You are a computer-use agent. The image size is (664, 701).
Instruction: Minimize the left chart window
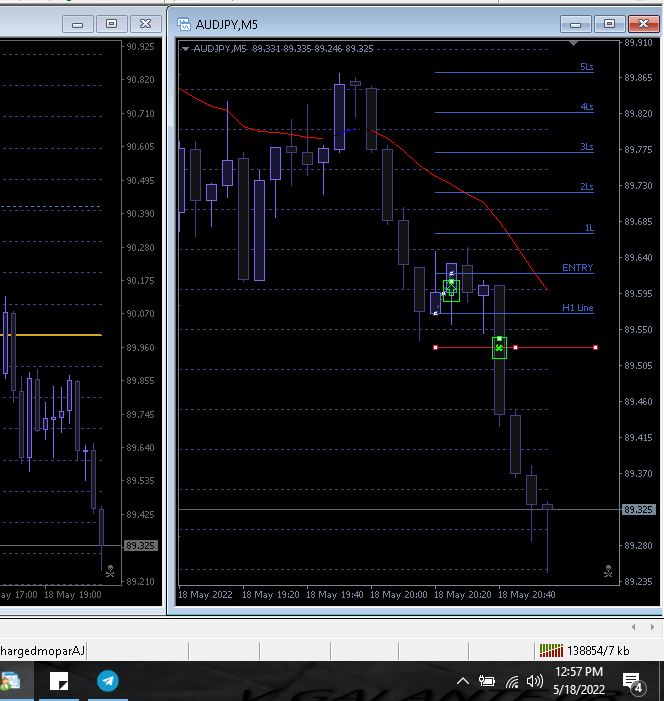(x=78, y=24)
